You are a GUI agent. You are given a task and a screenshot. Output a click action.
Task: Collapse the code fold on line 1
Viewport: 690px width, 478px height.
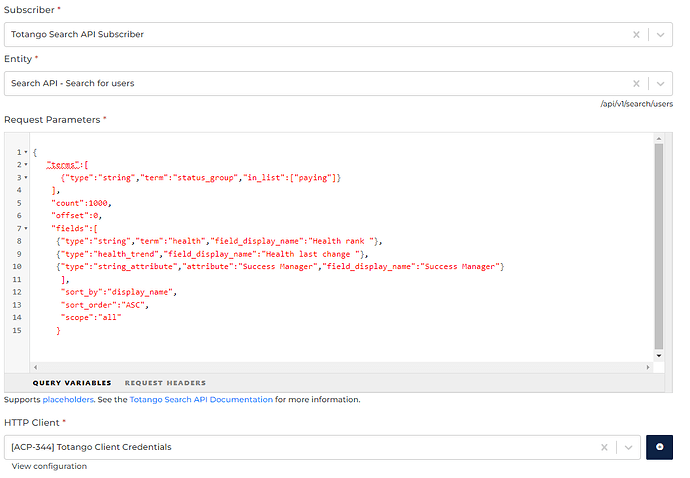tap(26, 152)
